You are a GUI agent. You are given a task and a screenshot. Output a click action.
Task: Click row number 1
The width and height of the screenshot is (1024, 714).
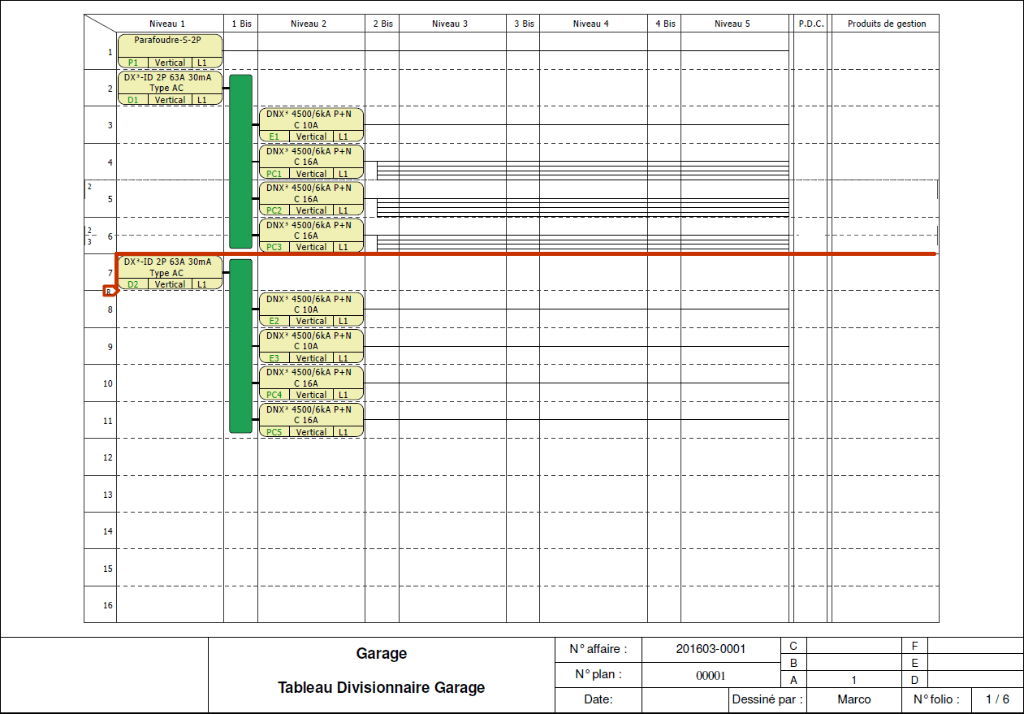[110, 52]
